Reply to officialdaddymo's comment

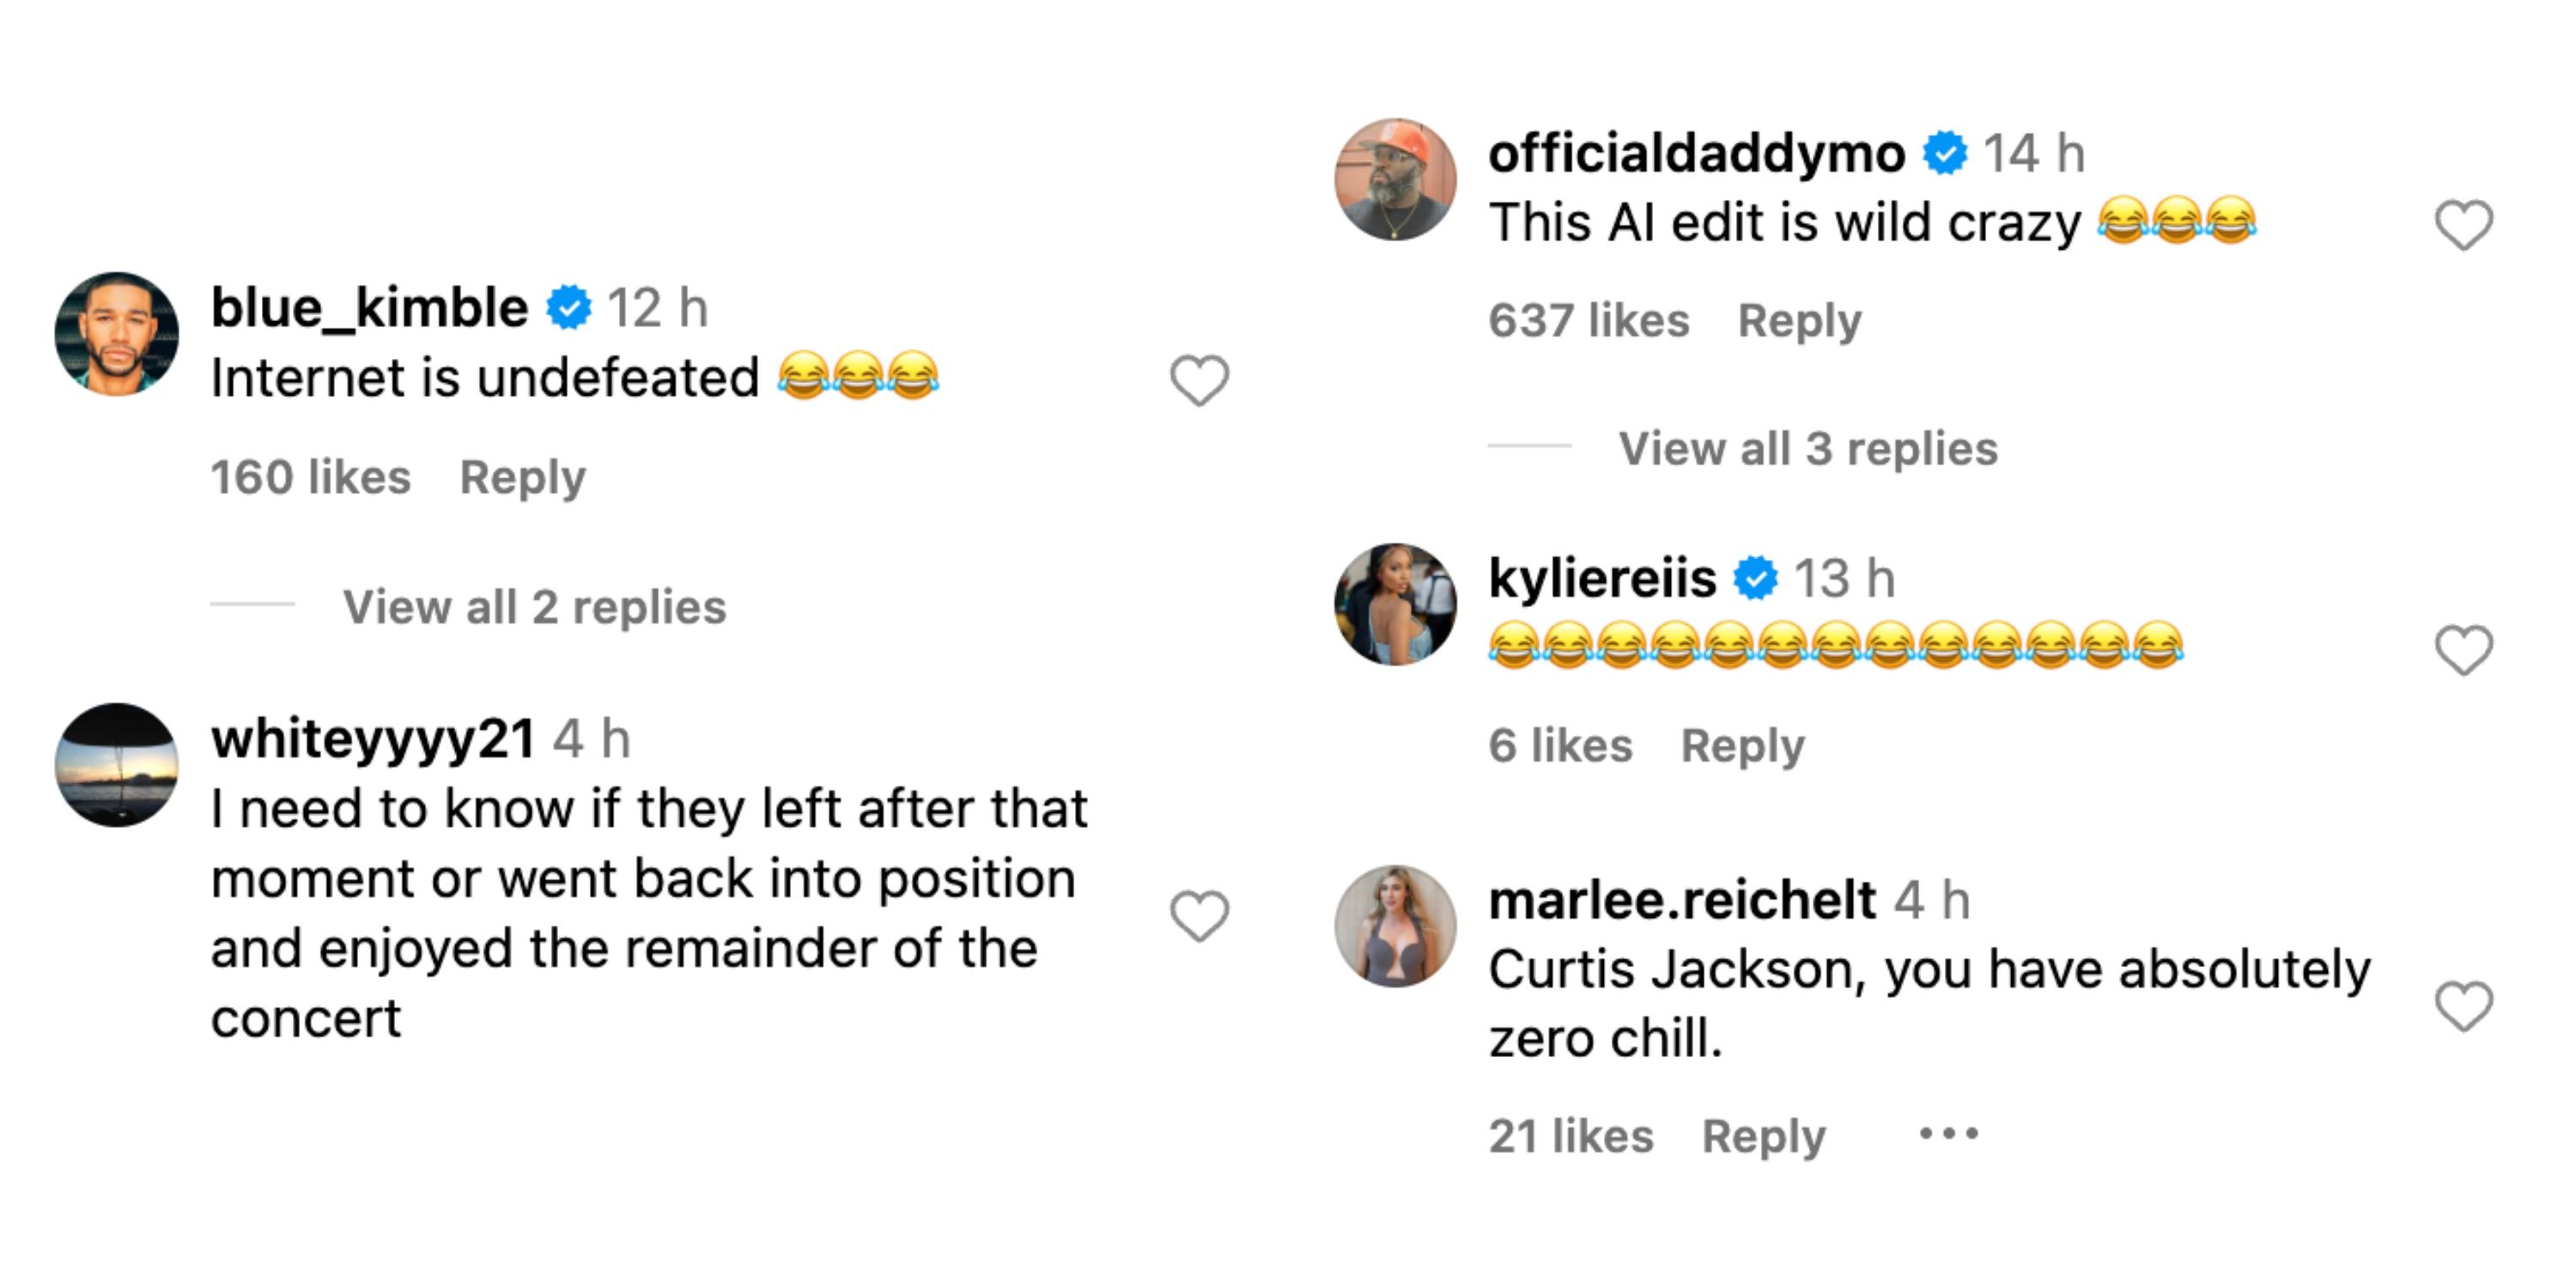pos(1799,321)
